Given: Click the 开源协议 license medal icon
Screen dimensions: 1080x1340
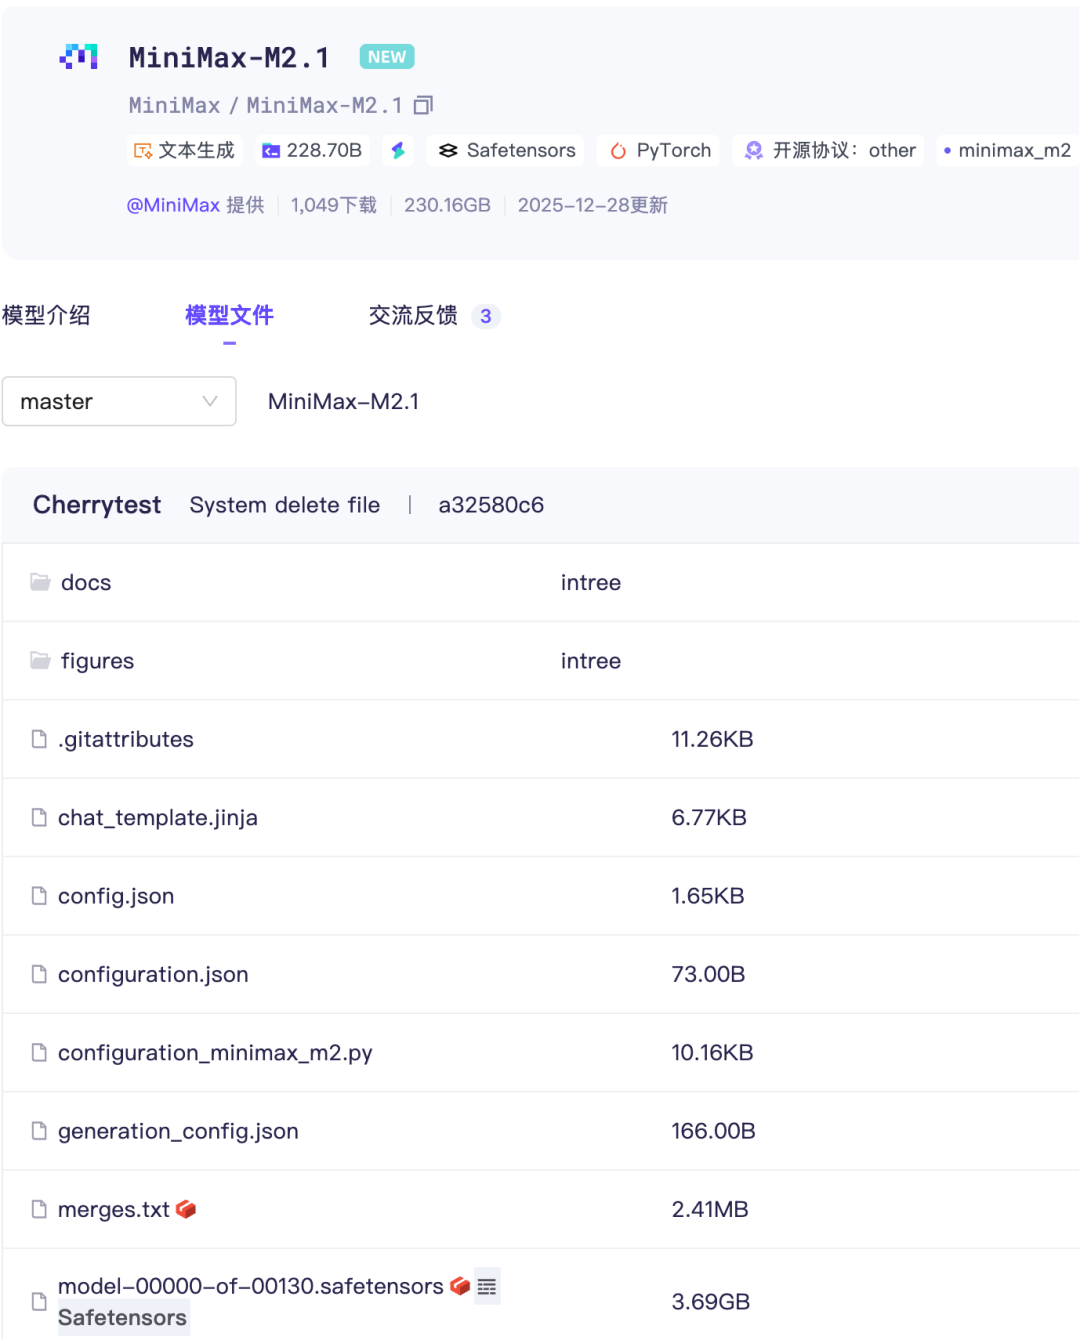Looking at the screenshot, I should coord(753,150).
